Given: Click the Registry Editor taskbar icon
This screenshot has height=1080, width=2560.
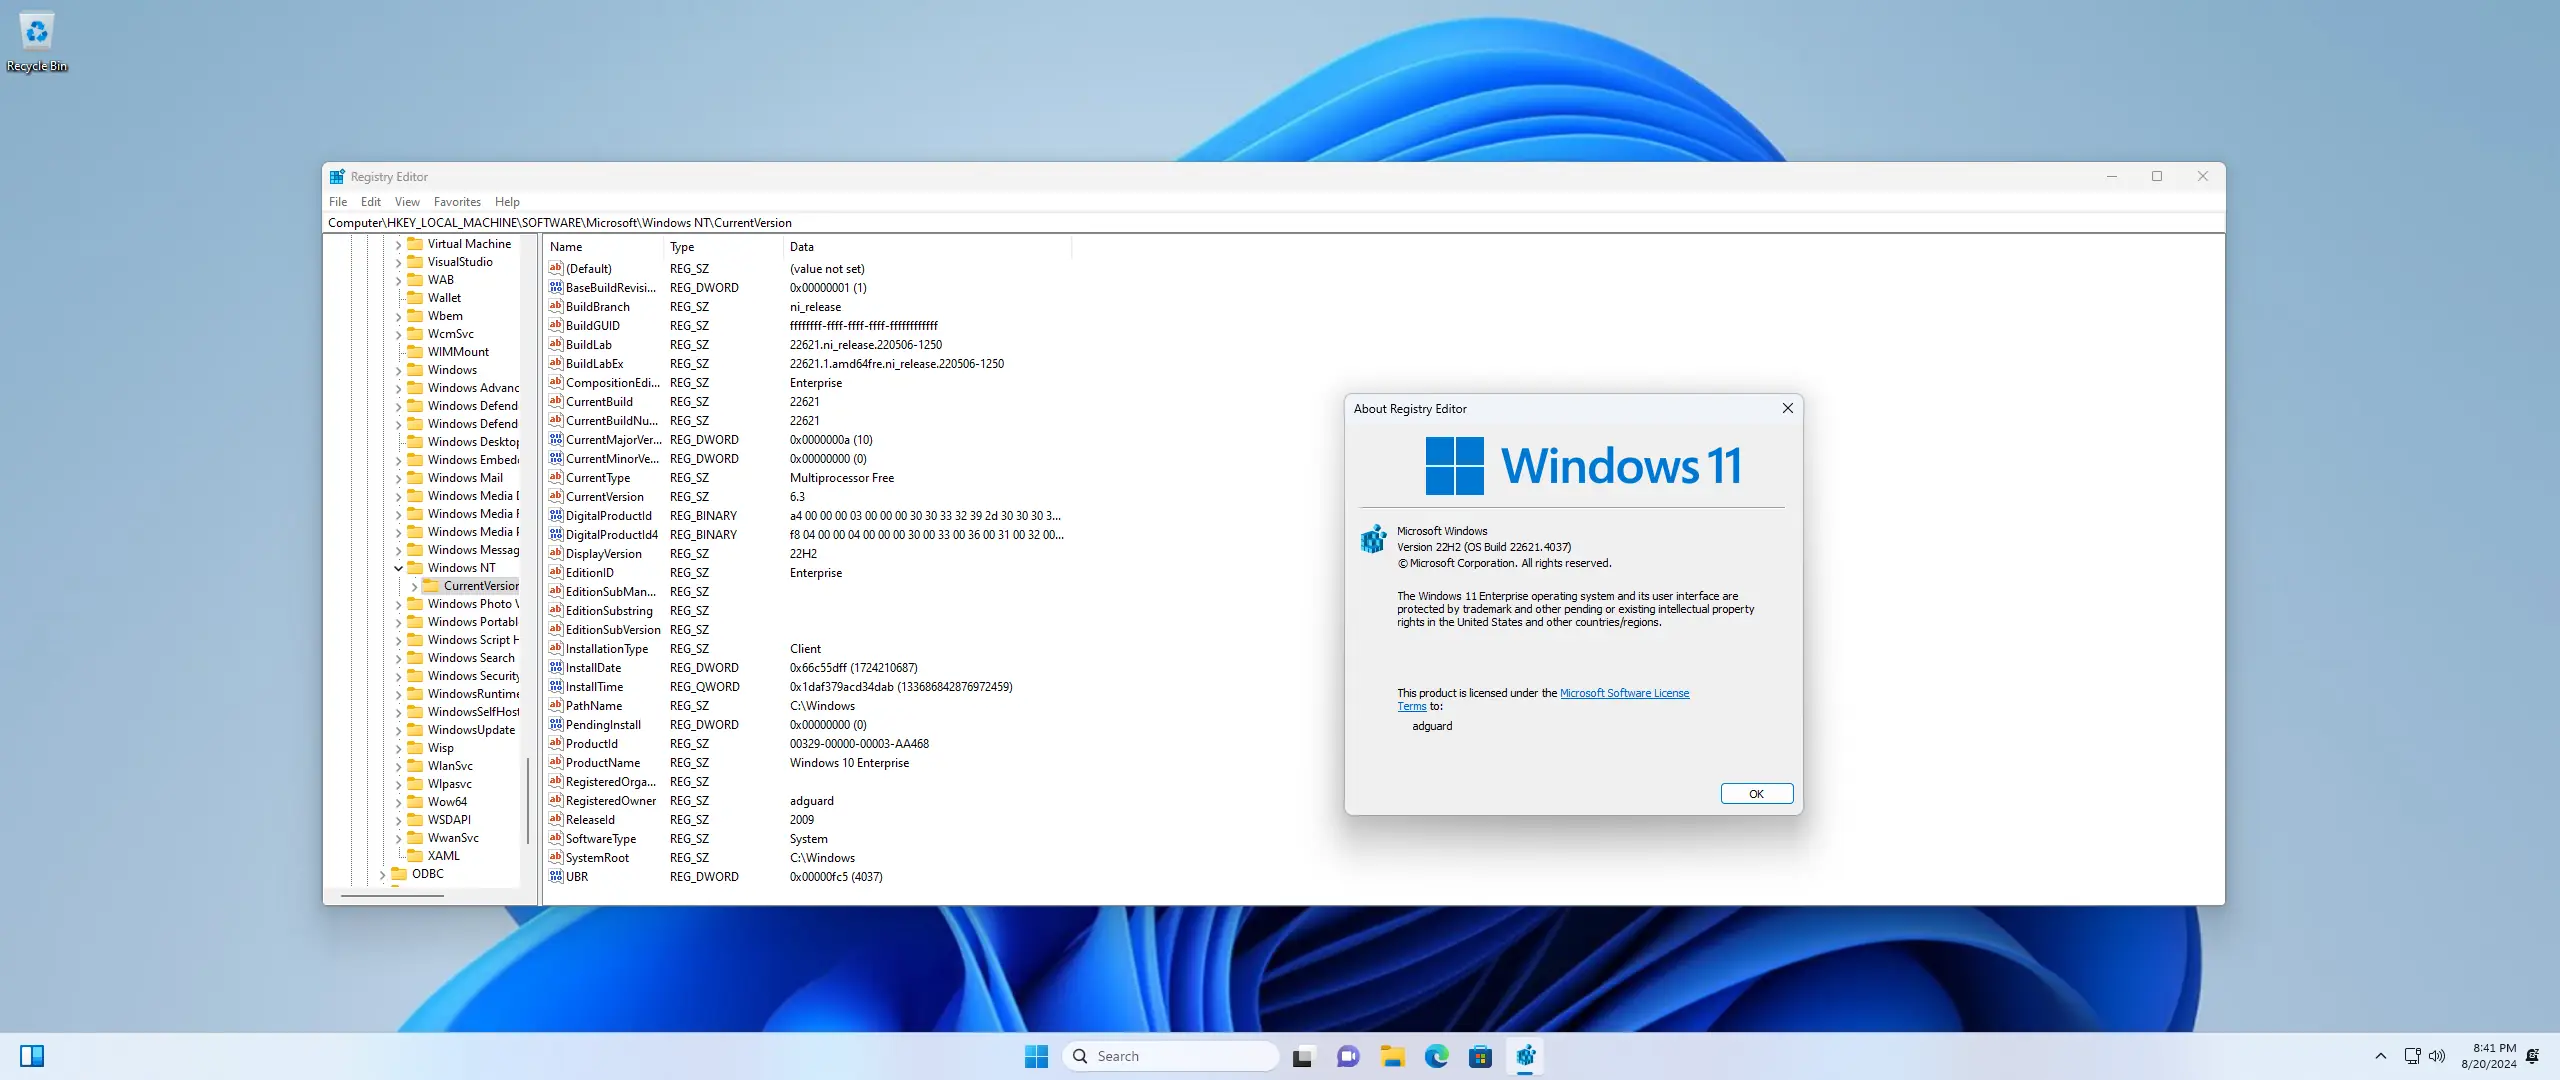Looking at the screenshot, I should [1525, 1056].
